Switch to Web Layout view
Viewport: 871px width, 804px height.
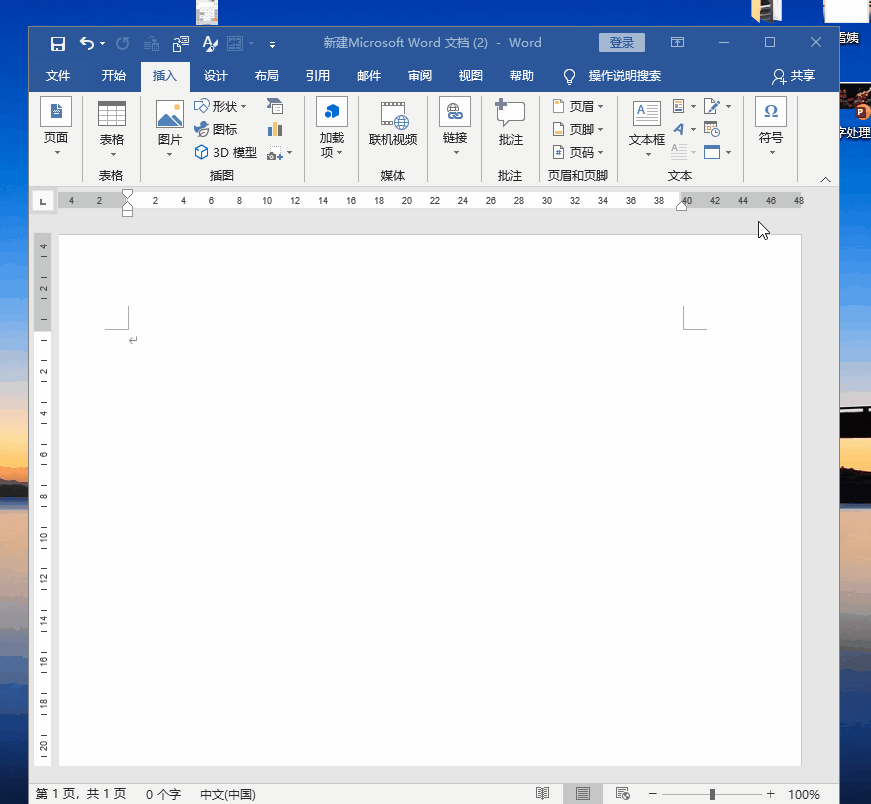coord(622,794)
